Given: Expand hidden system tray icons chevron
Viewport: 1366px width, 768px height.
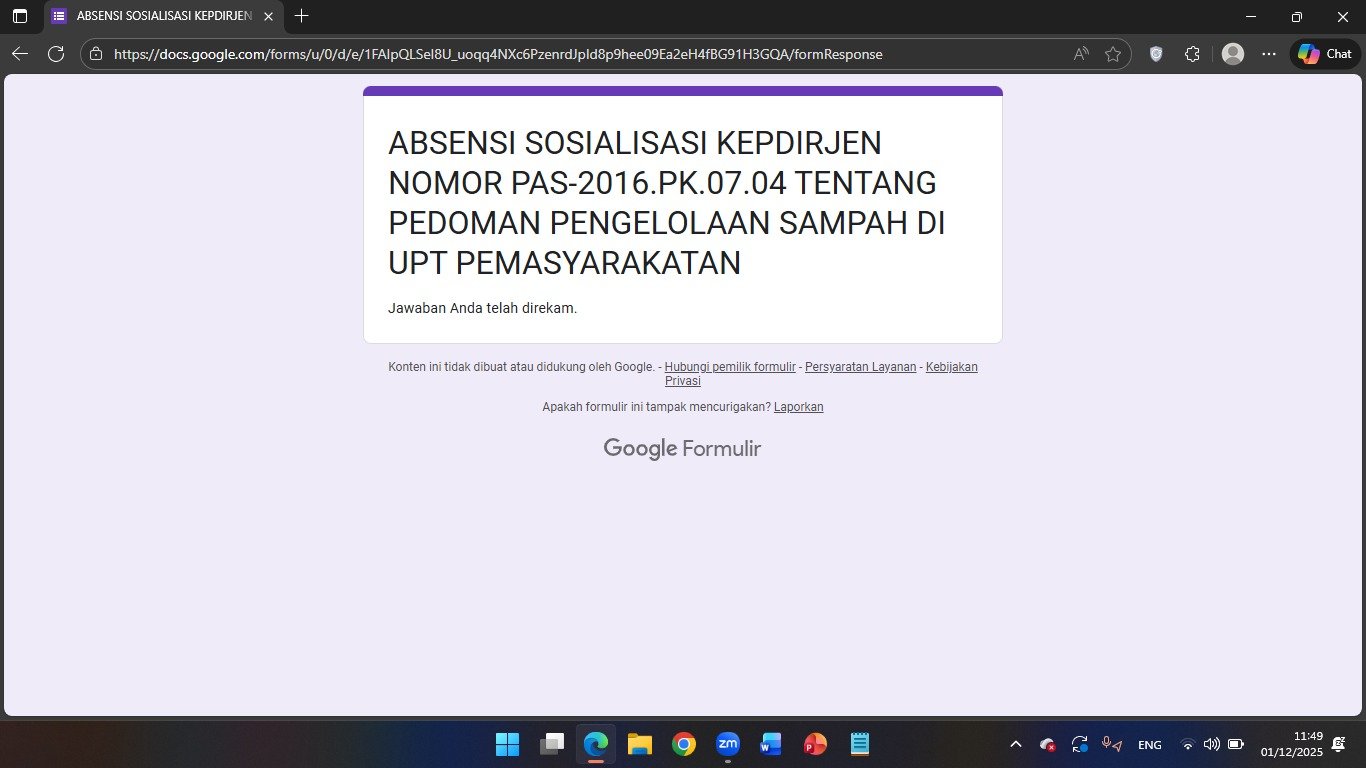Looking at the screenshot, I should pyautogui.click(x=1016, y=744).
